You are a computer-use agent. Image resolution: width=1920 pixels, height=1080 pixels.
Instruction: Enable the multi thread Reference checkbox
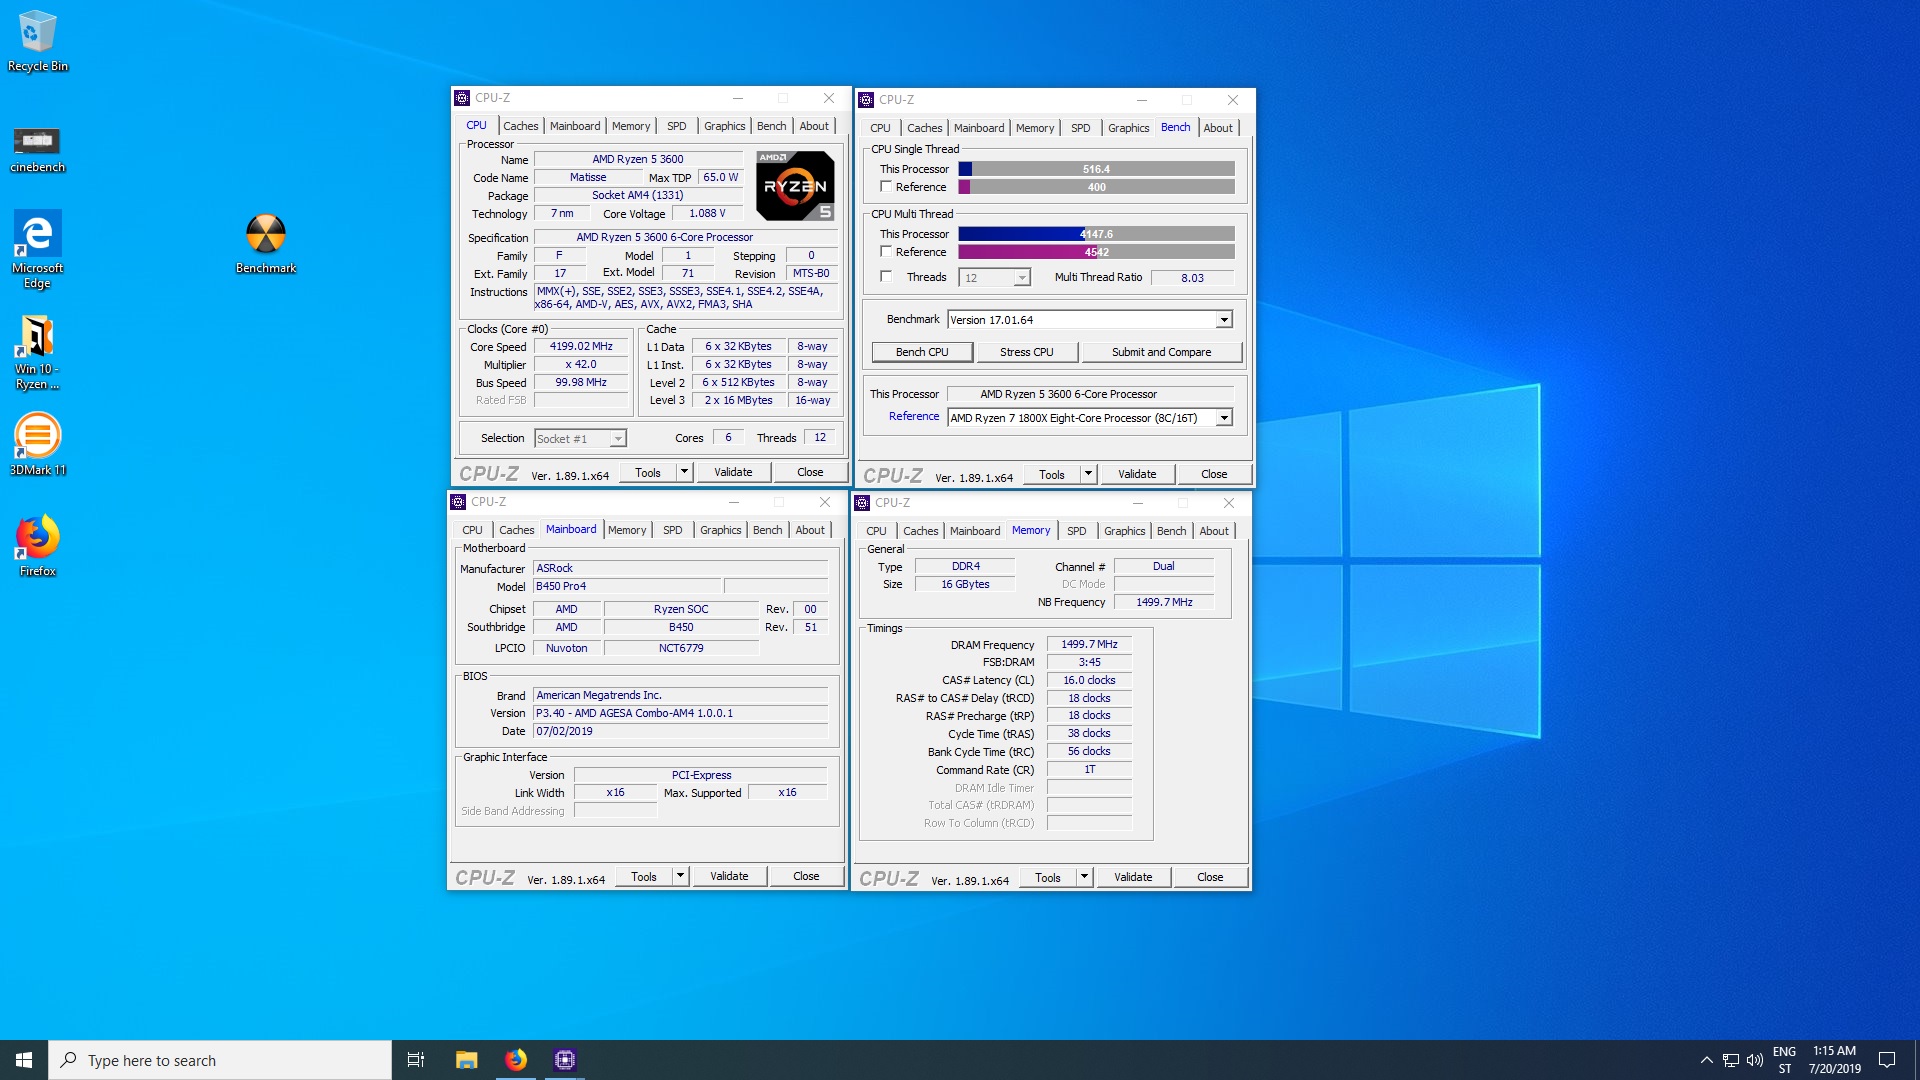[886, 252]
